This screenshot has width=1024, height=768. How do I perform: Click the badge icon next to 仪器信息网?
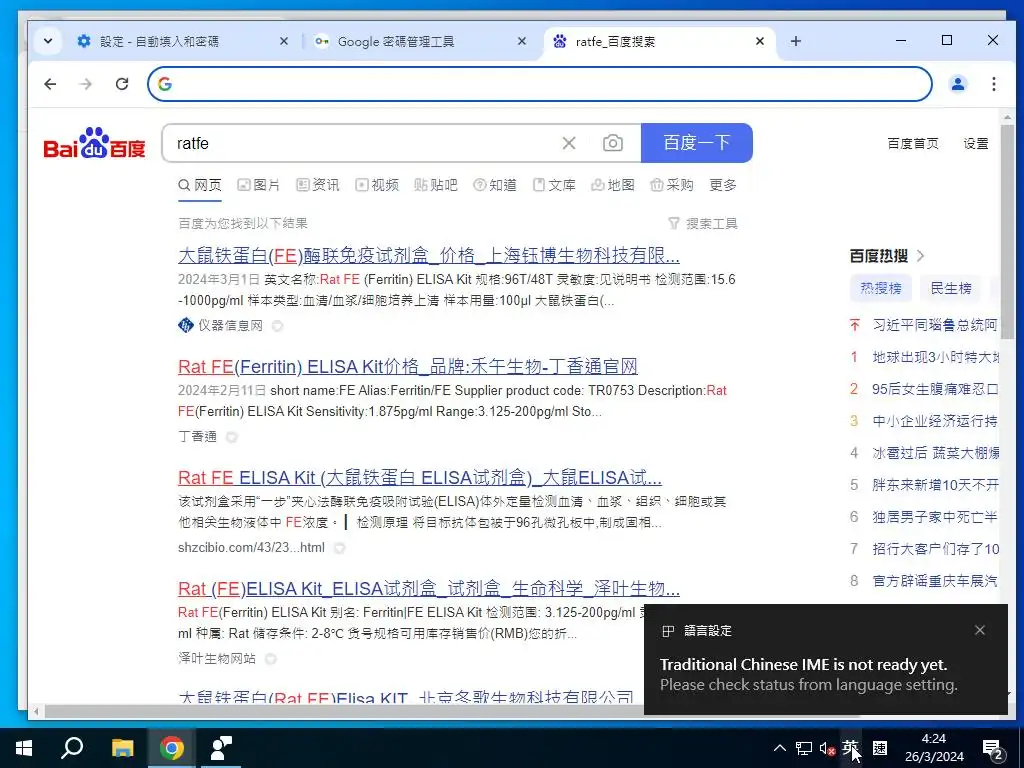(277, 325)
